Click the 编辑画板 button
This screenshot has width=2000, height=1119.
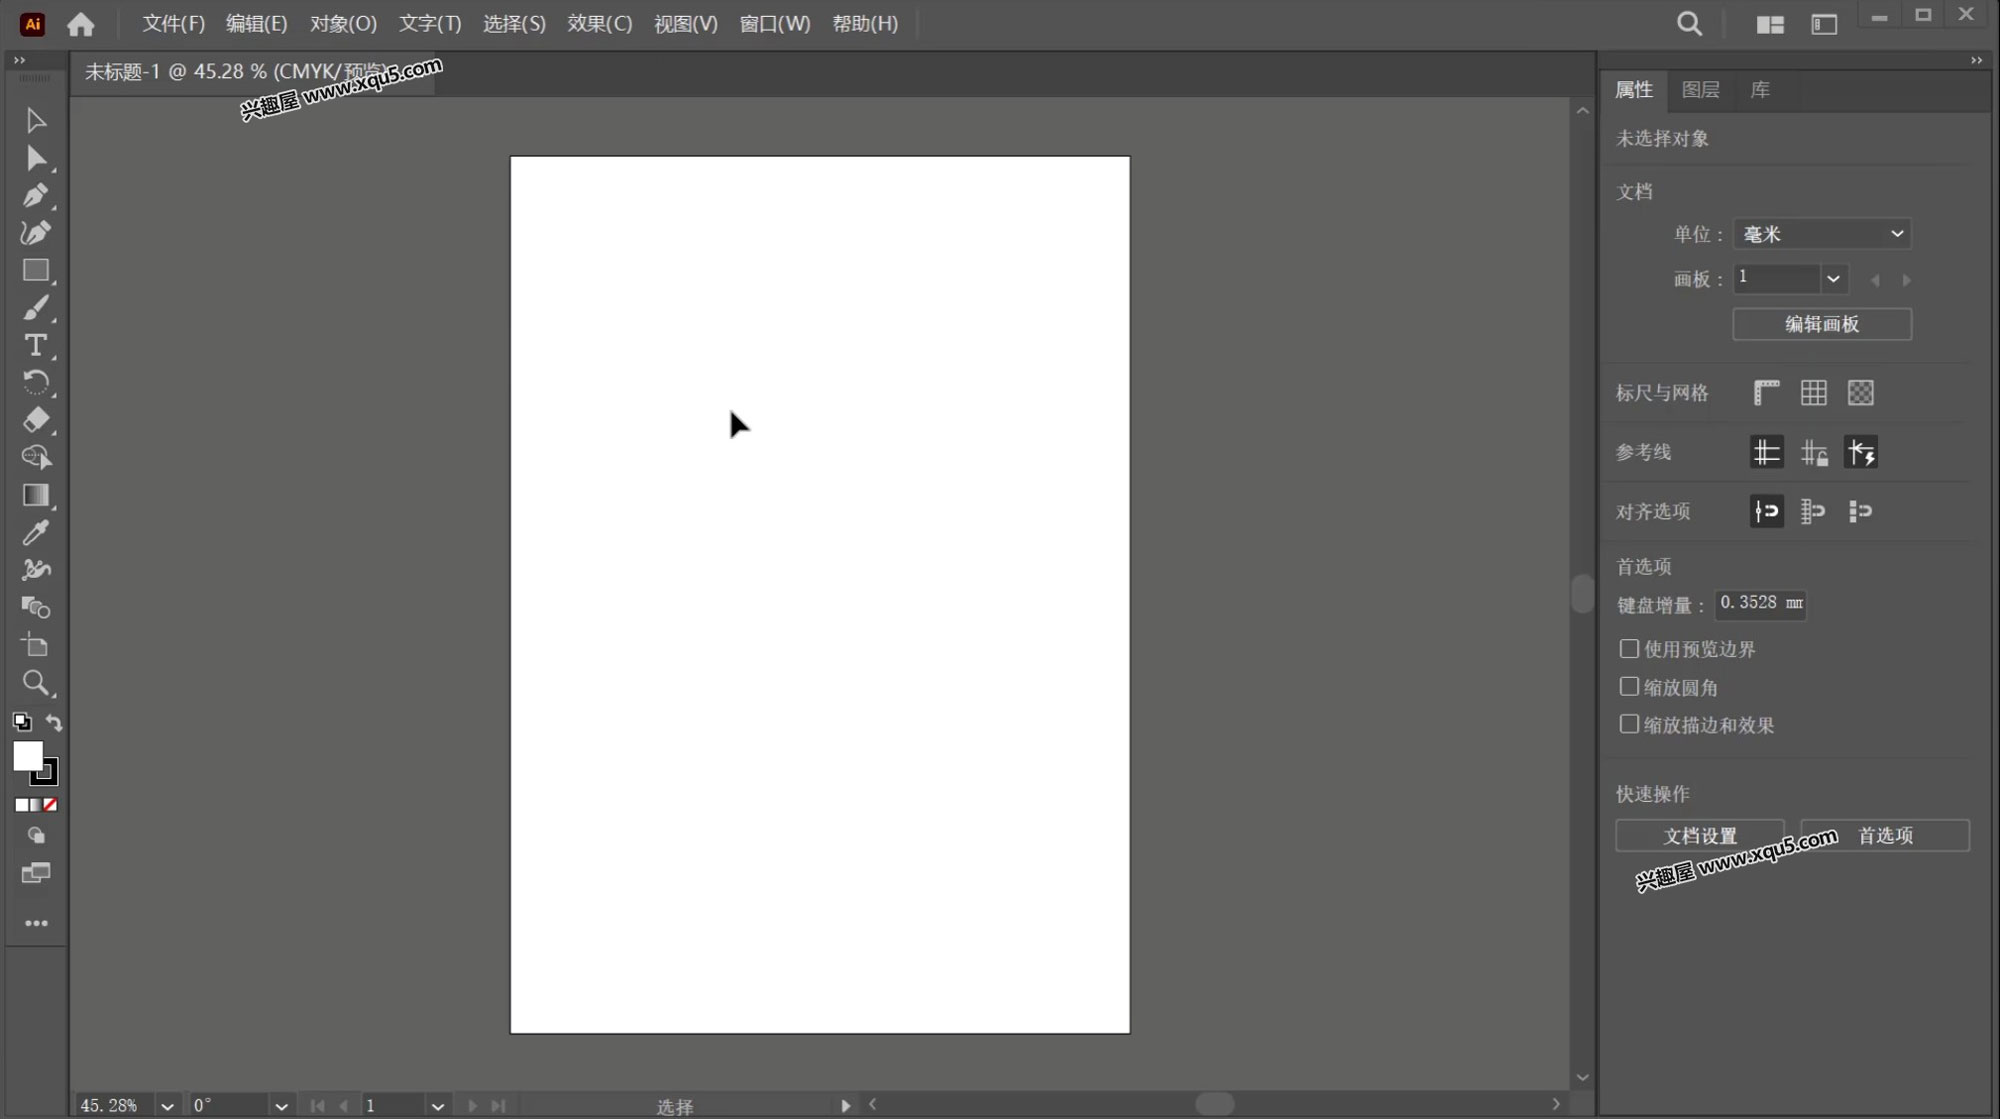click(1822, 324)
